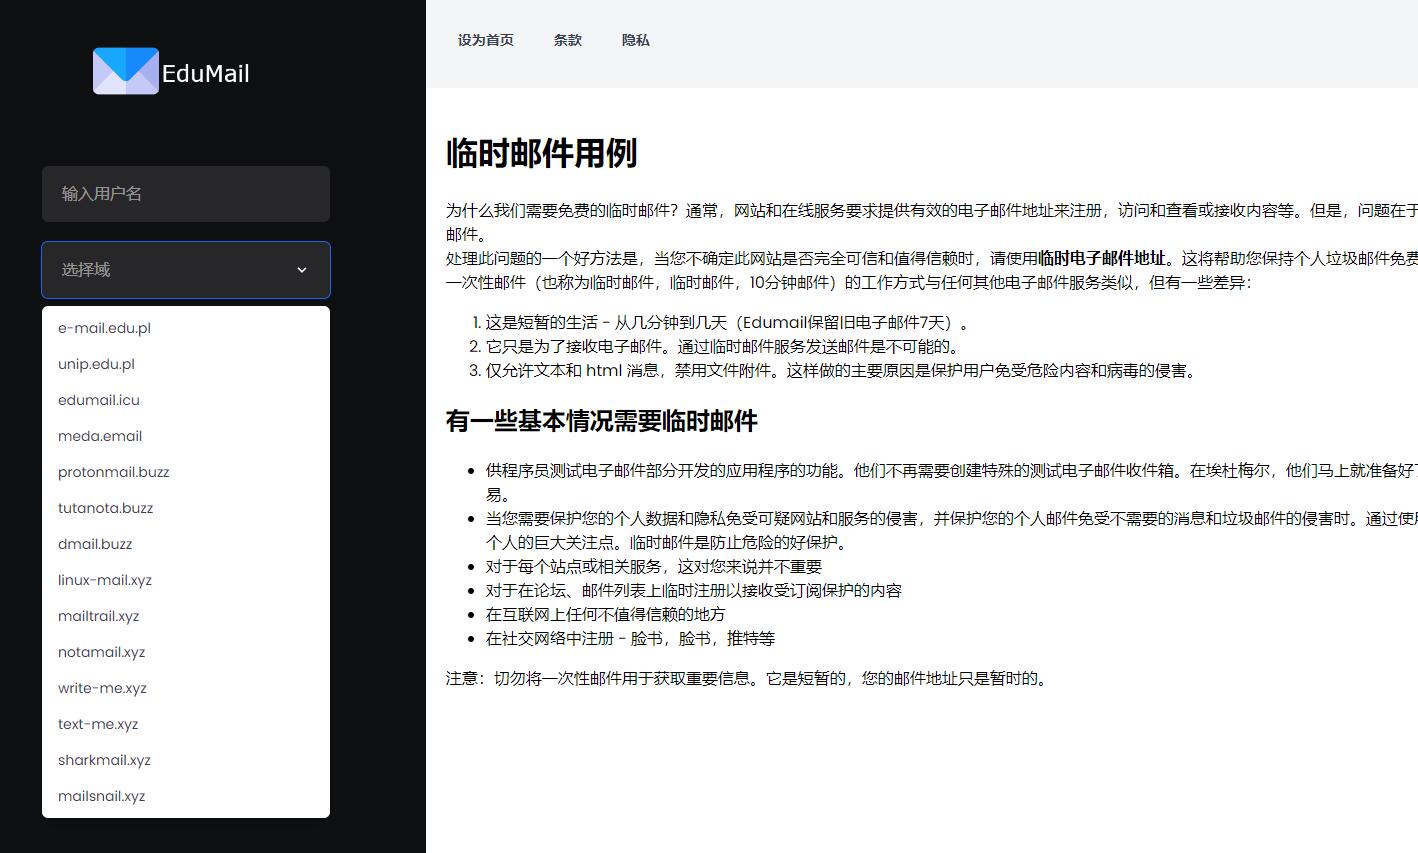Select write-me.xyz from list
The image size is (1418, 853).
tap(102, 688)
